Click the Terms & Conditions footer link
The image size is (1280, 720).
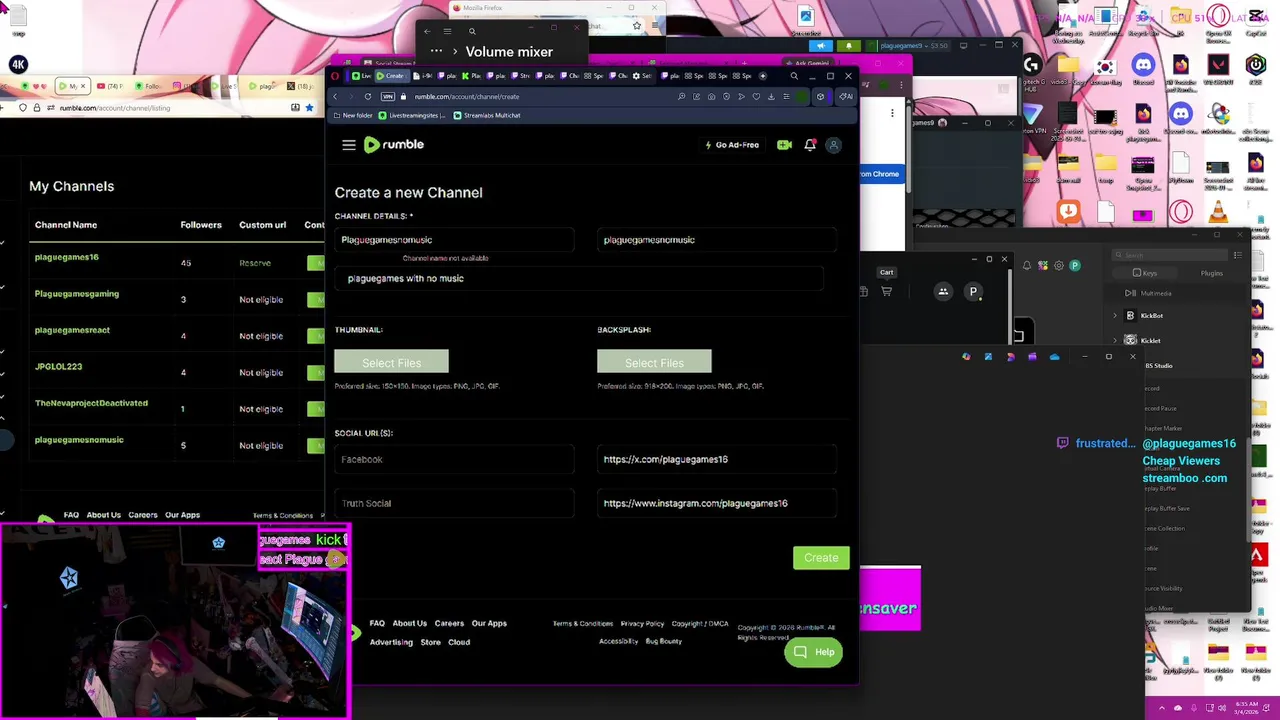click(582, 624)
